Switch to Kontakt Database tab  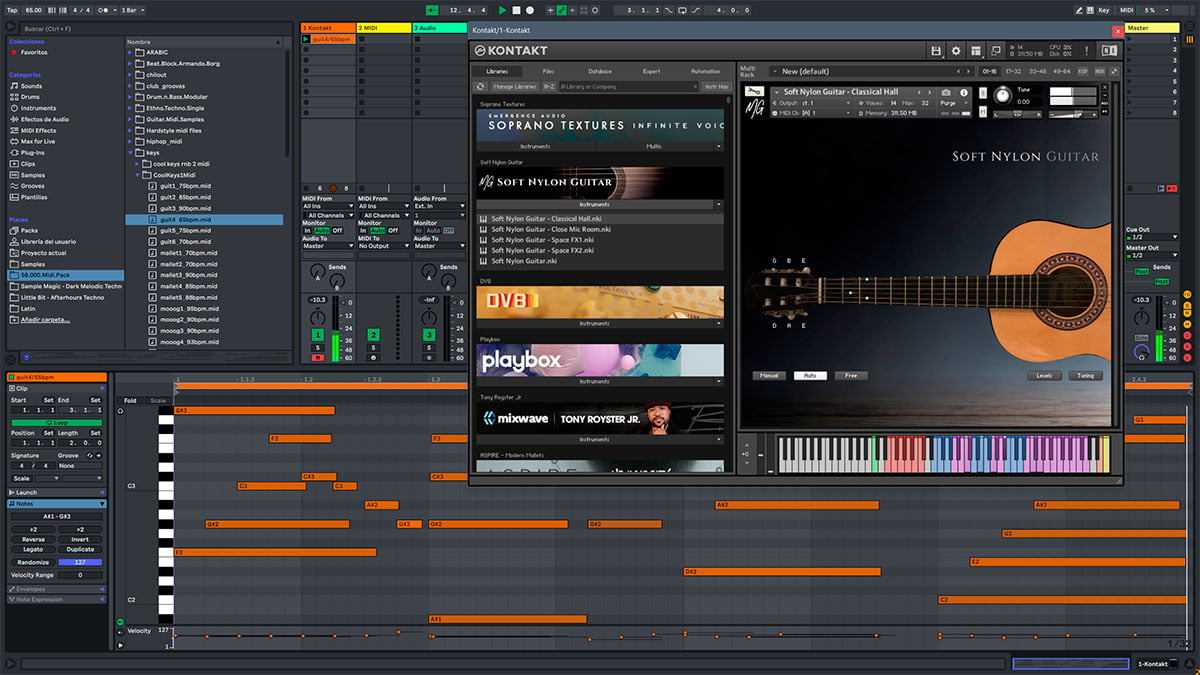coord(600,72)
